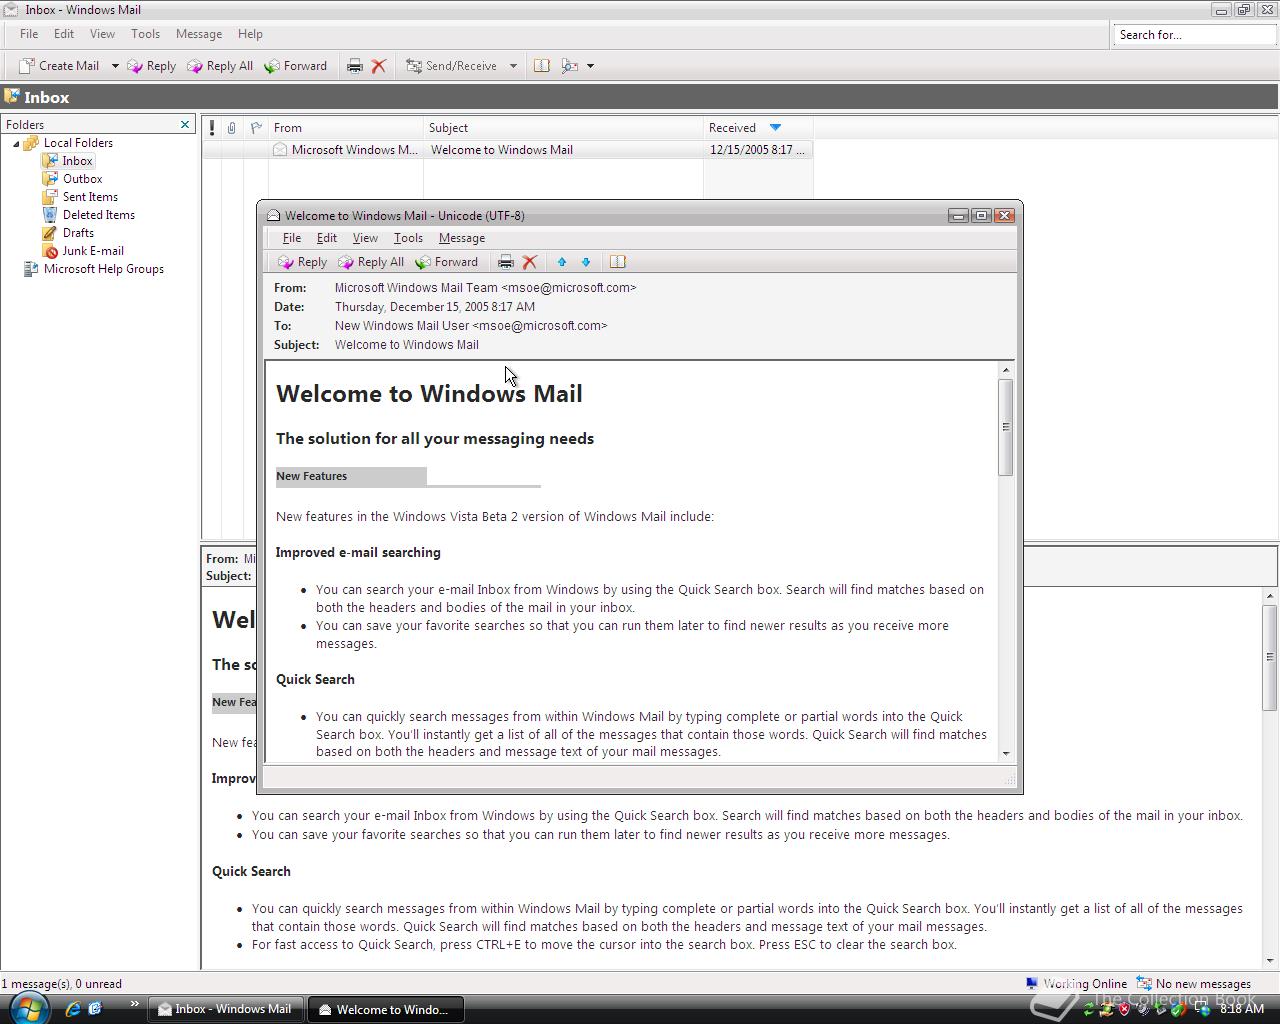Screen dimensions: 1280x1024
Task: Sort by the Flag column header
Action: [256, 128]
